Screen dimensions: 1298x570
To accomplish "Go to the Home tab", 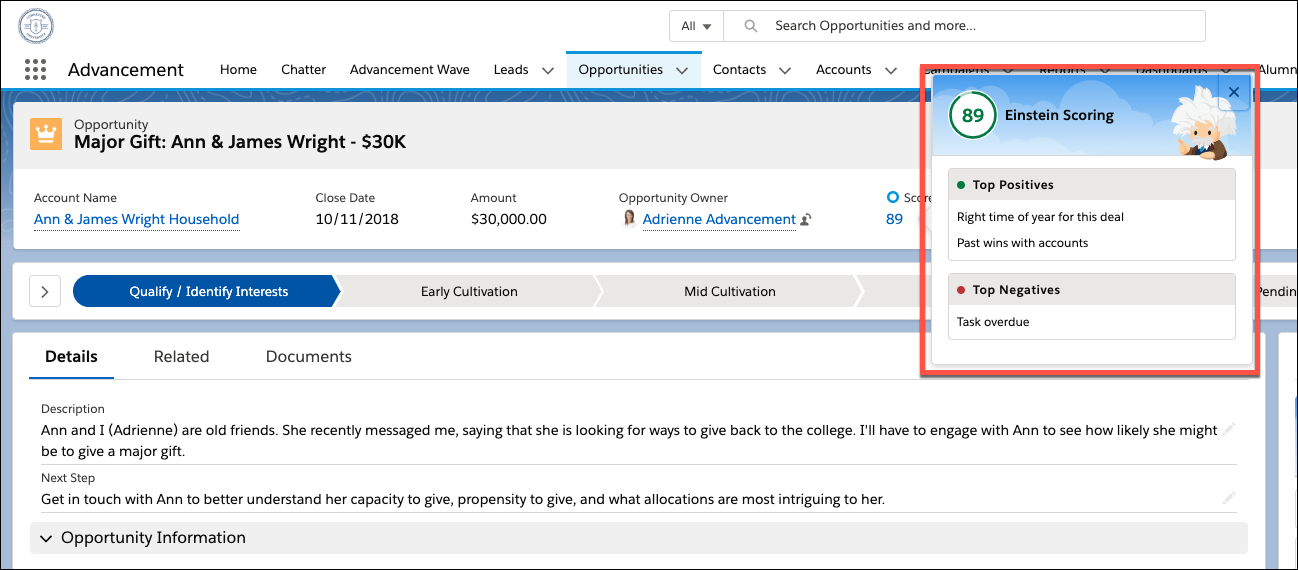I will click(x=238, y=69).
